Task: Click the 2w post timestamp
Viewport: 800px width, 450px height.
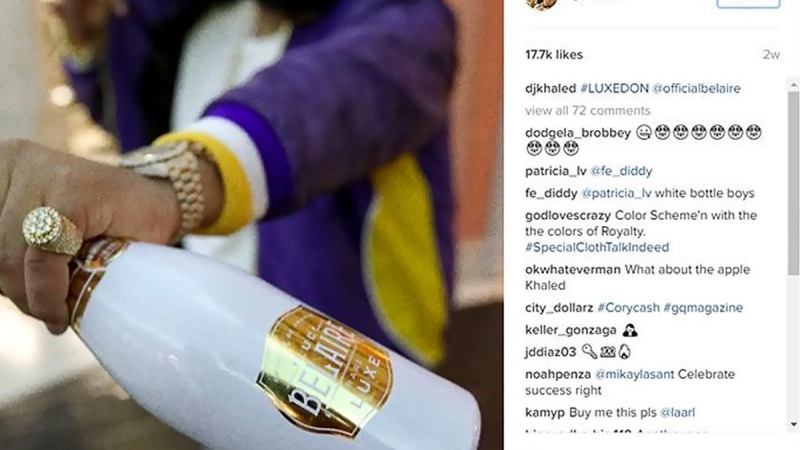Action: [x=771, y=55]
